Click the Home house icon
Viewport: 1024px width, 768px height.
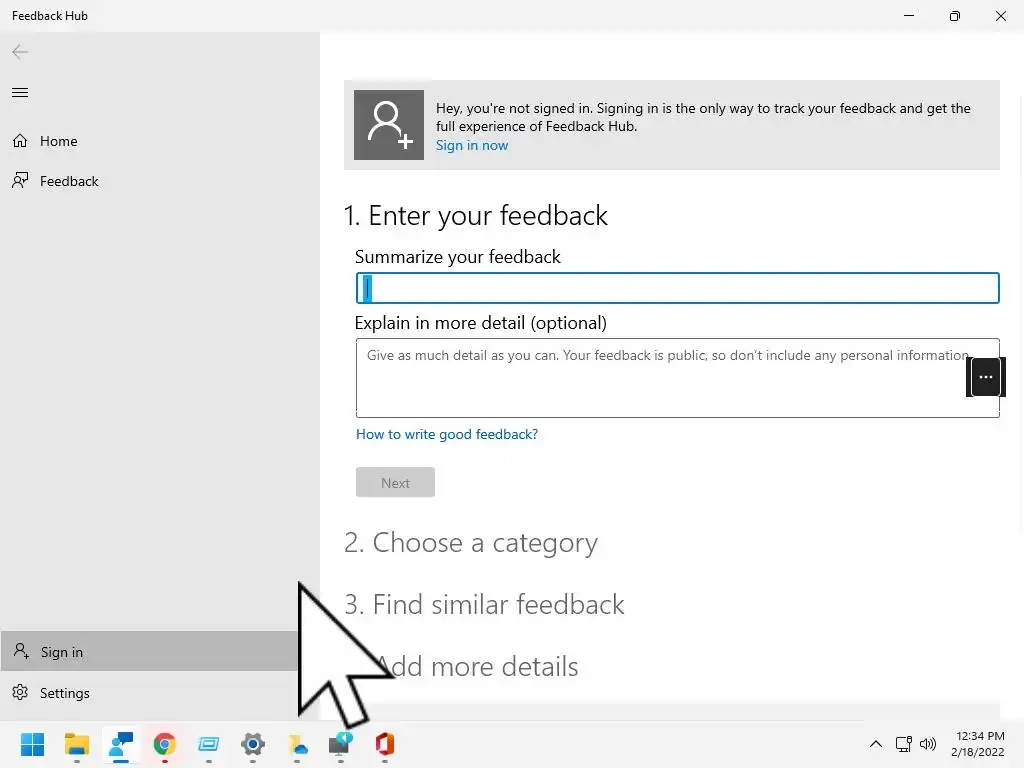click(20, 140)
